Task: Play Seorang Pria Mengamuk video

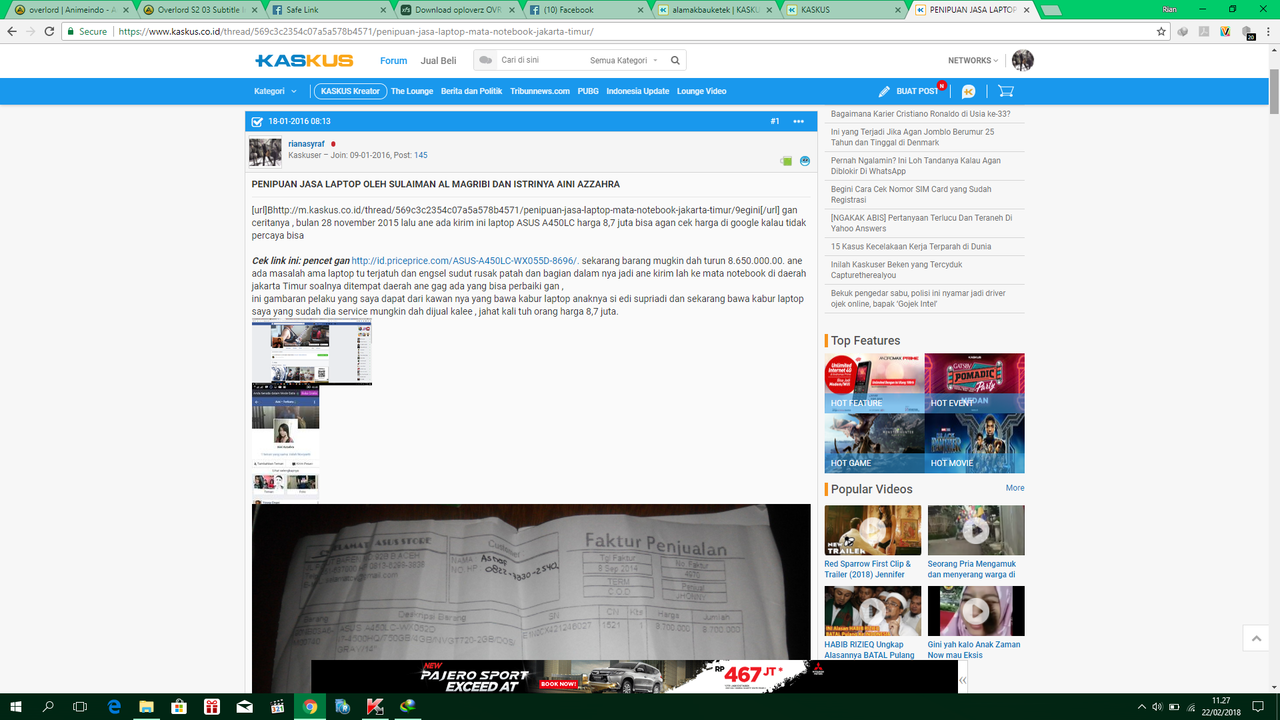Action: 976,530
